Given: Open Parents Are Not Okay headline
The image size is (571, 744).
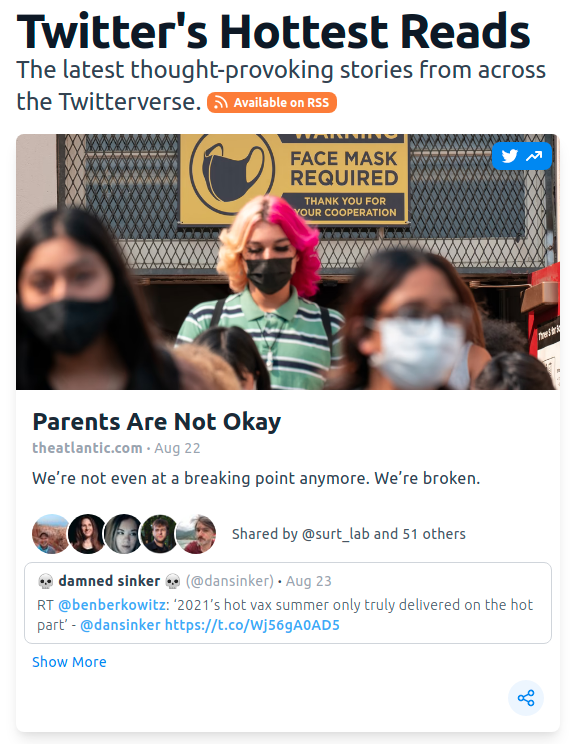Looking at the screenshot, I should pyautogui.click(x=157, y=422).
